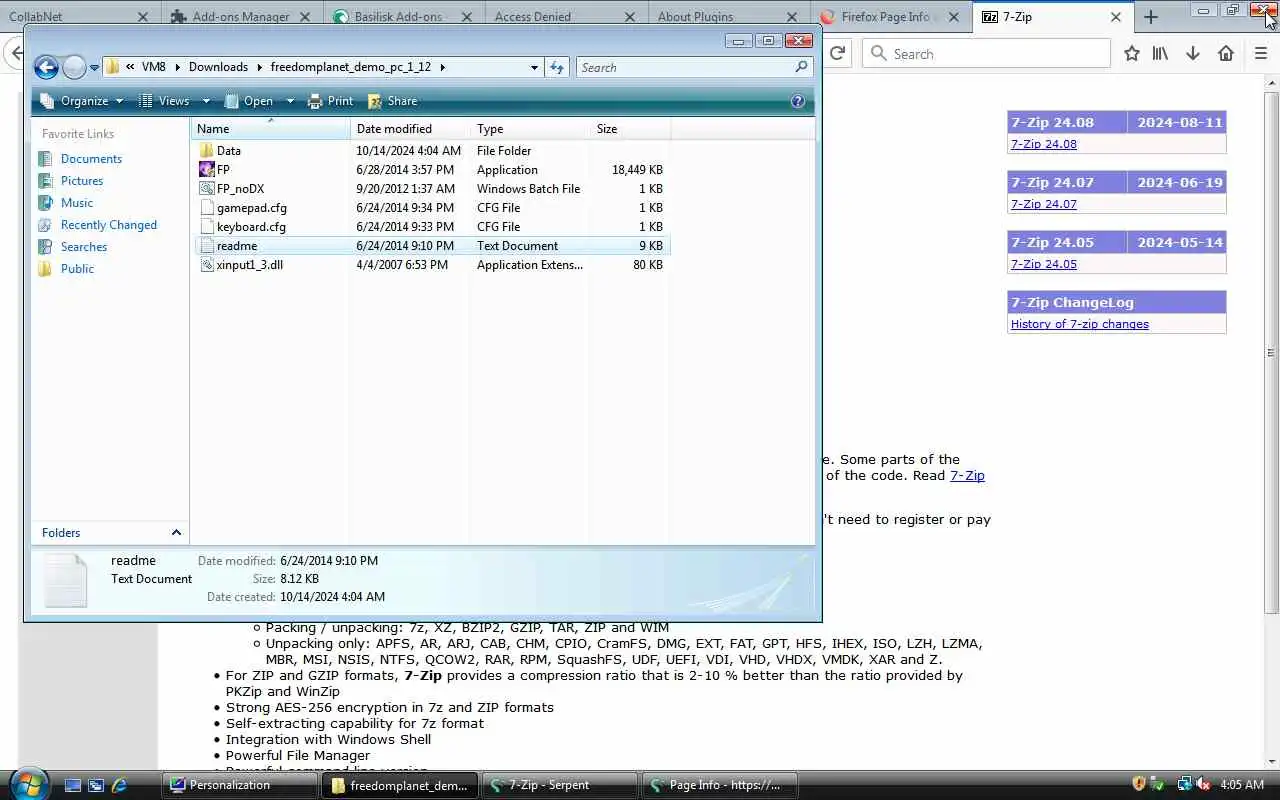Reload the browser page

pos(838,53)
